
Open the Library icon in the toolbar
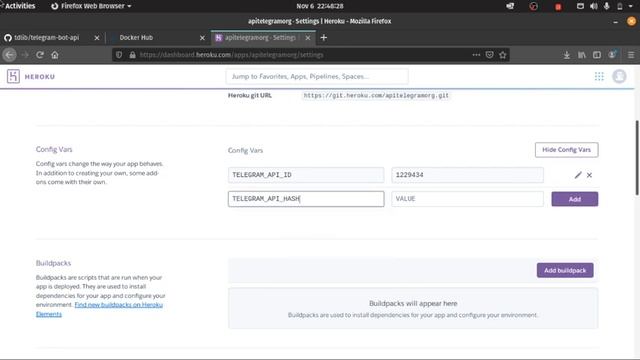click(582, 55)
